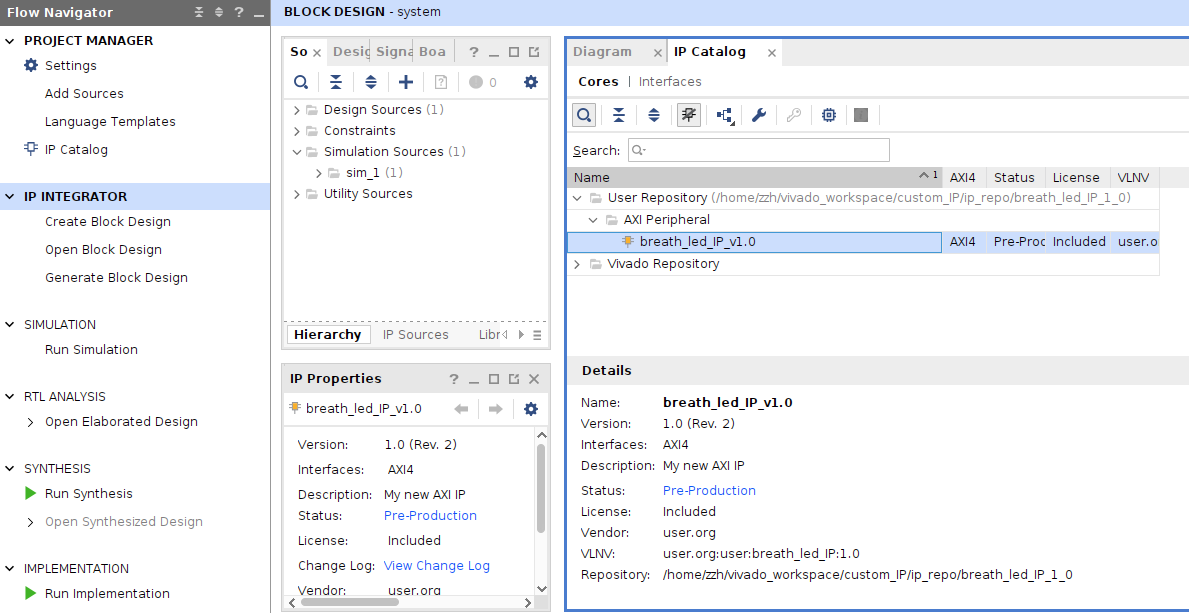
Task: Open Language Templates
Action: [110, 121]
